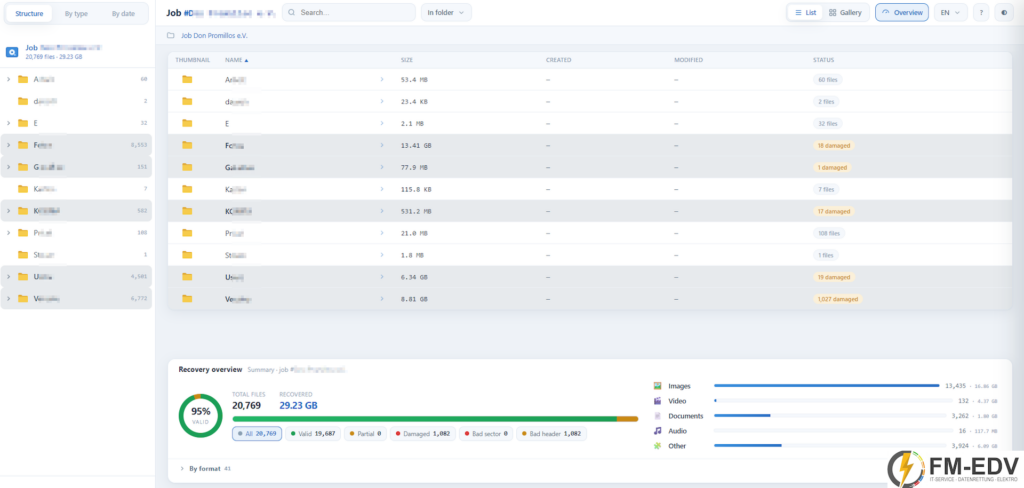Click folder icon in the 13.41 GB row
The width and height of the screenshot is (1024, 488).
point(187,145)
